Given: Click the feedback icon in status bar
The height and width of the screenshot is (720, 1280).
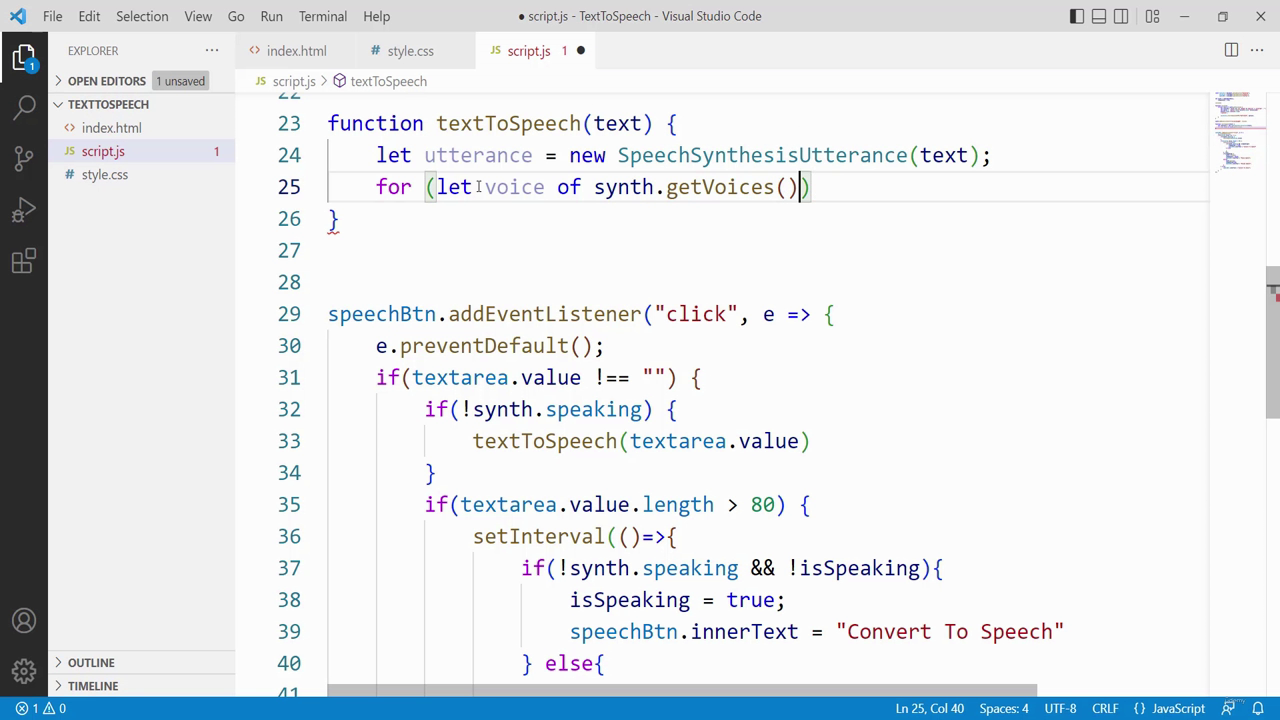Looking at the screenshot, I should tap(1228, 708).
